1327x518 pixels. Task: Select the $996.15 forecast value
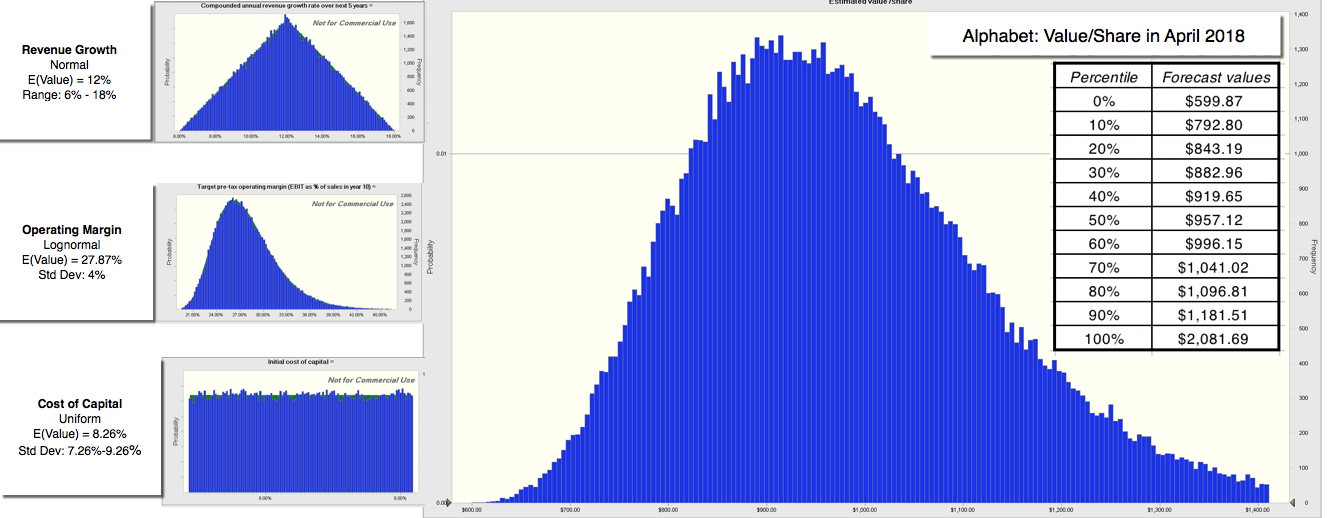coord(1214,243)
